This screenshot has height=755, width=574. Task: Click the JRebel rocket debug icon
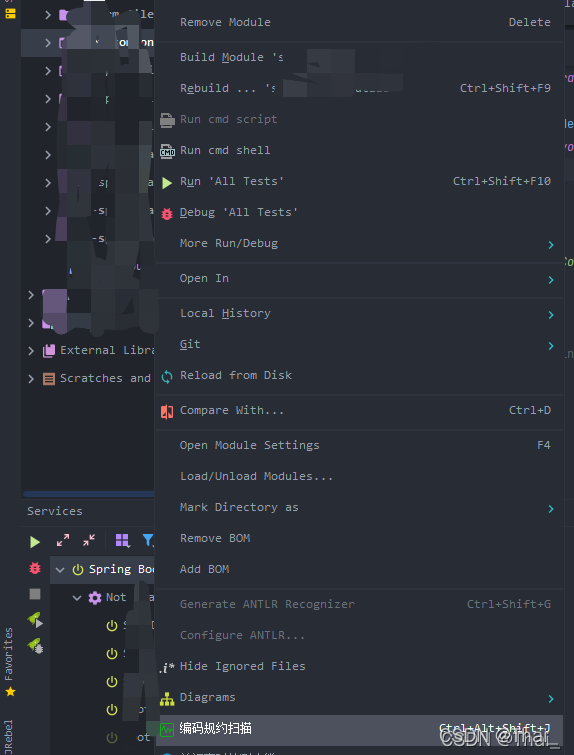[35, 645]
